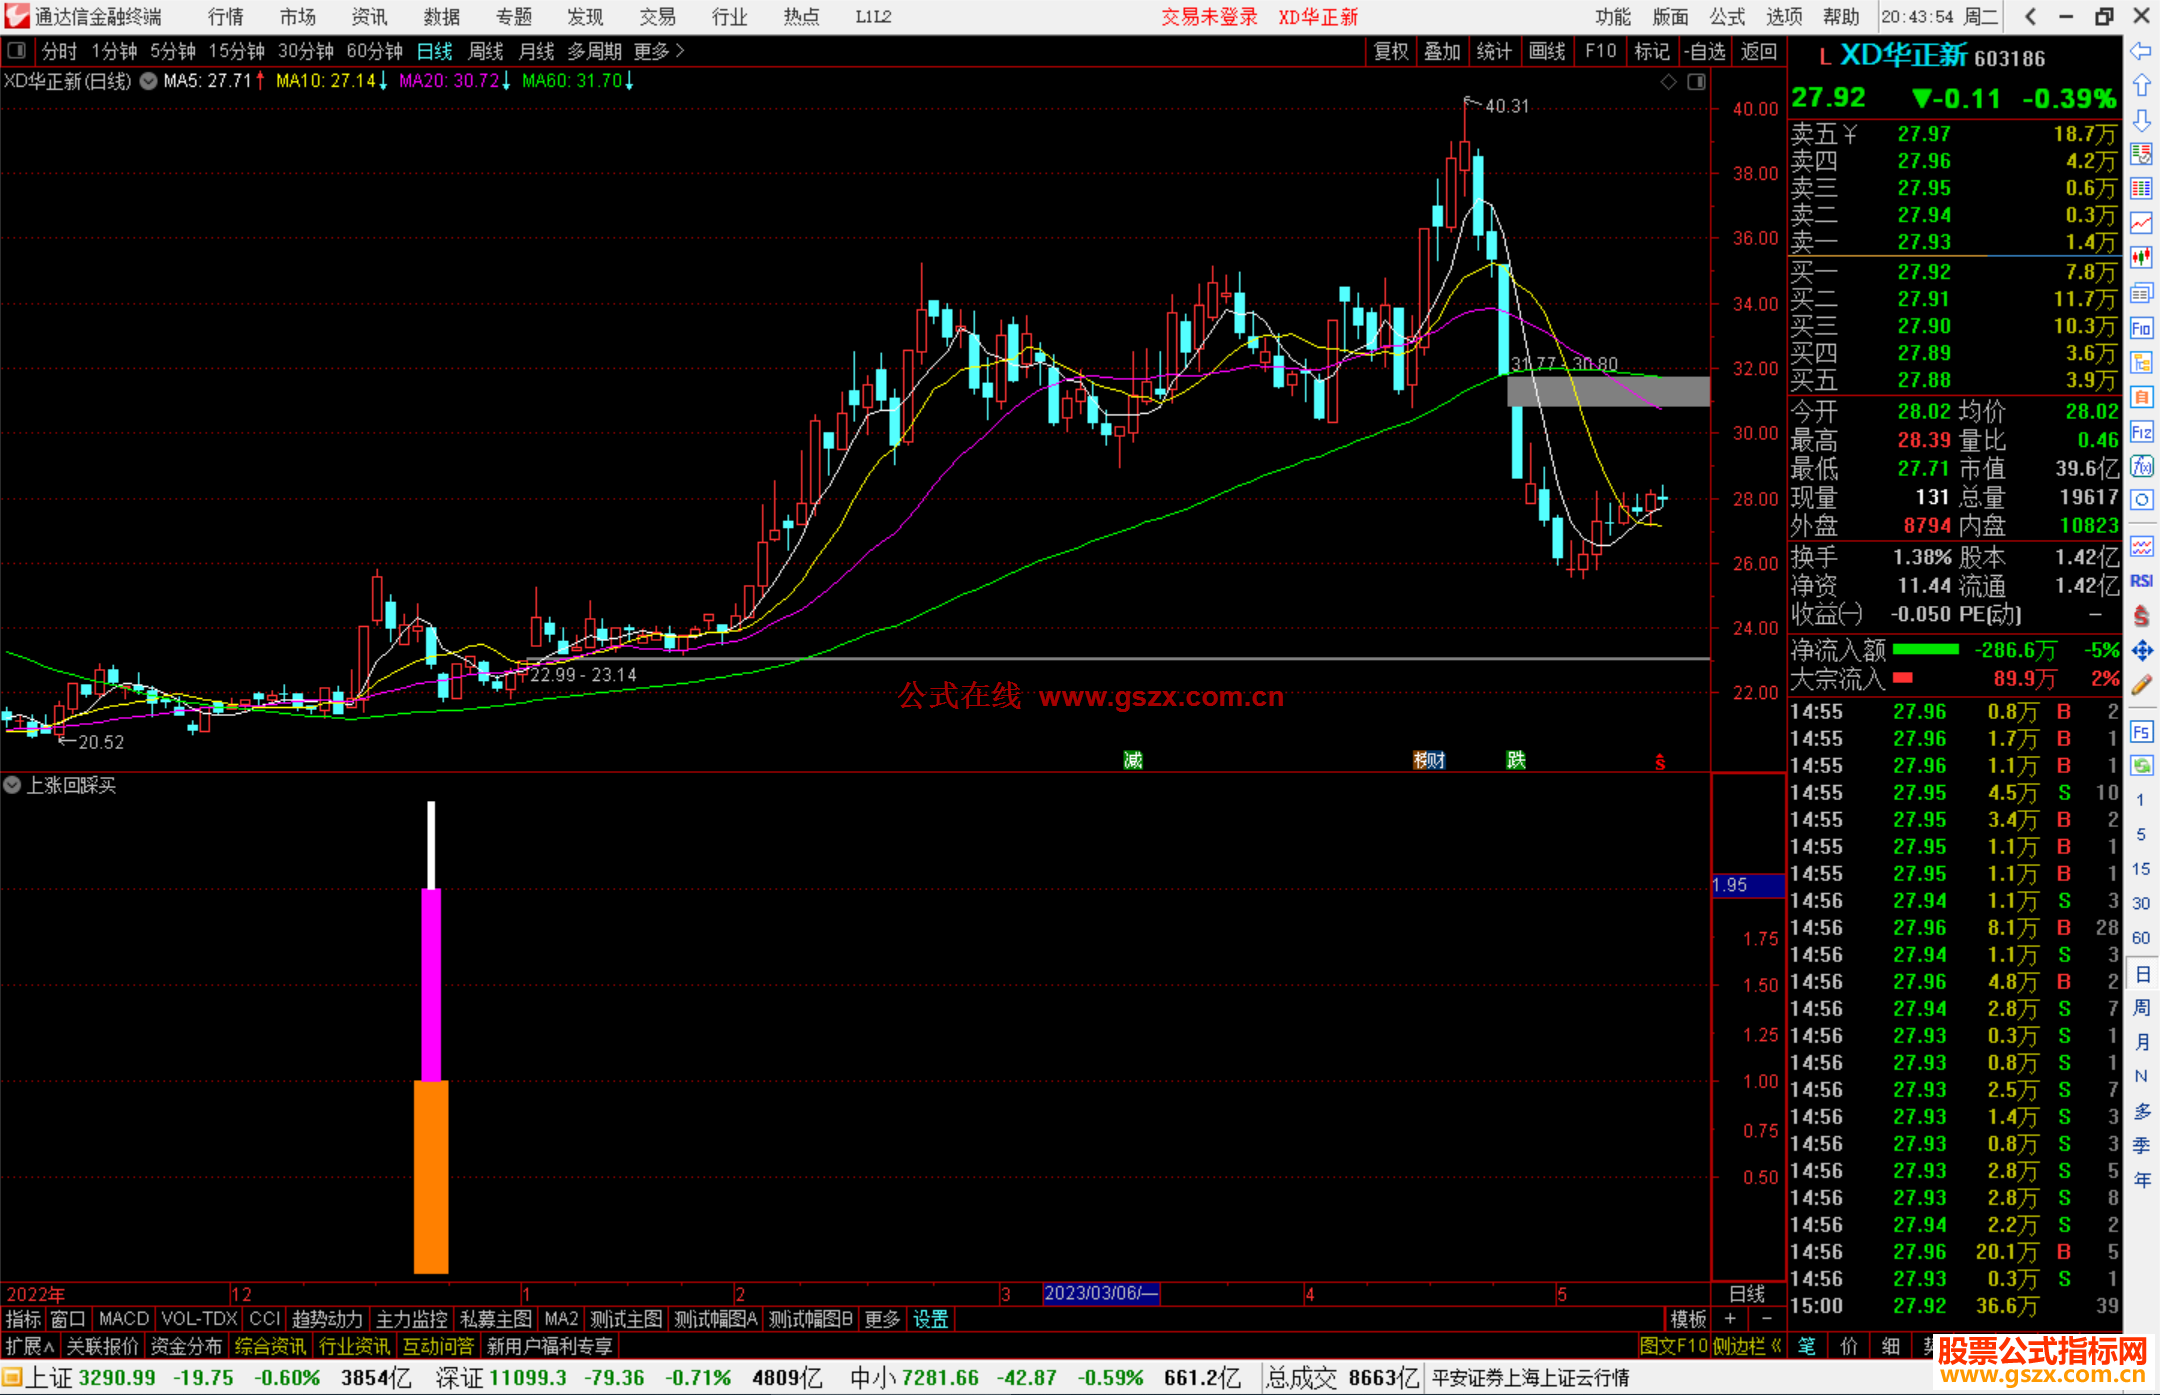This screenshot has height=1395, width=2160.
Task: Collapse the 侧边栏 side panel
Action: [x=1746, y=1346]
